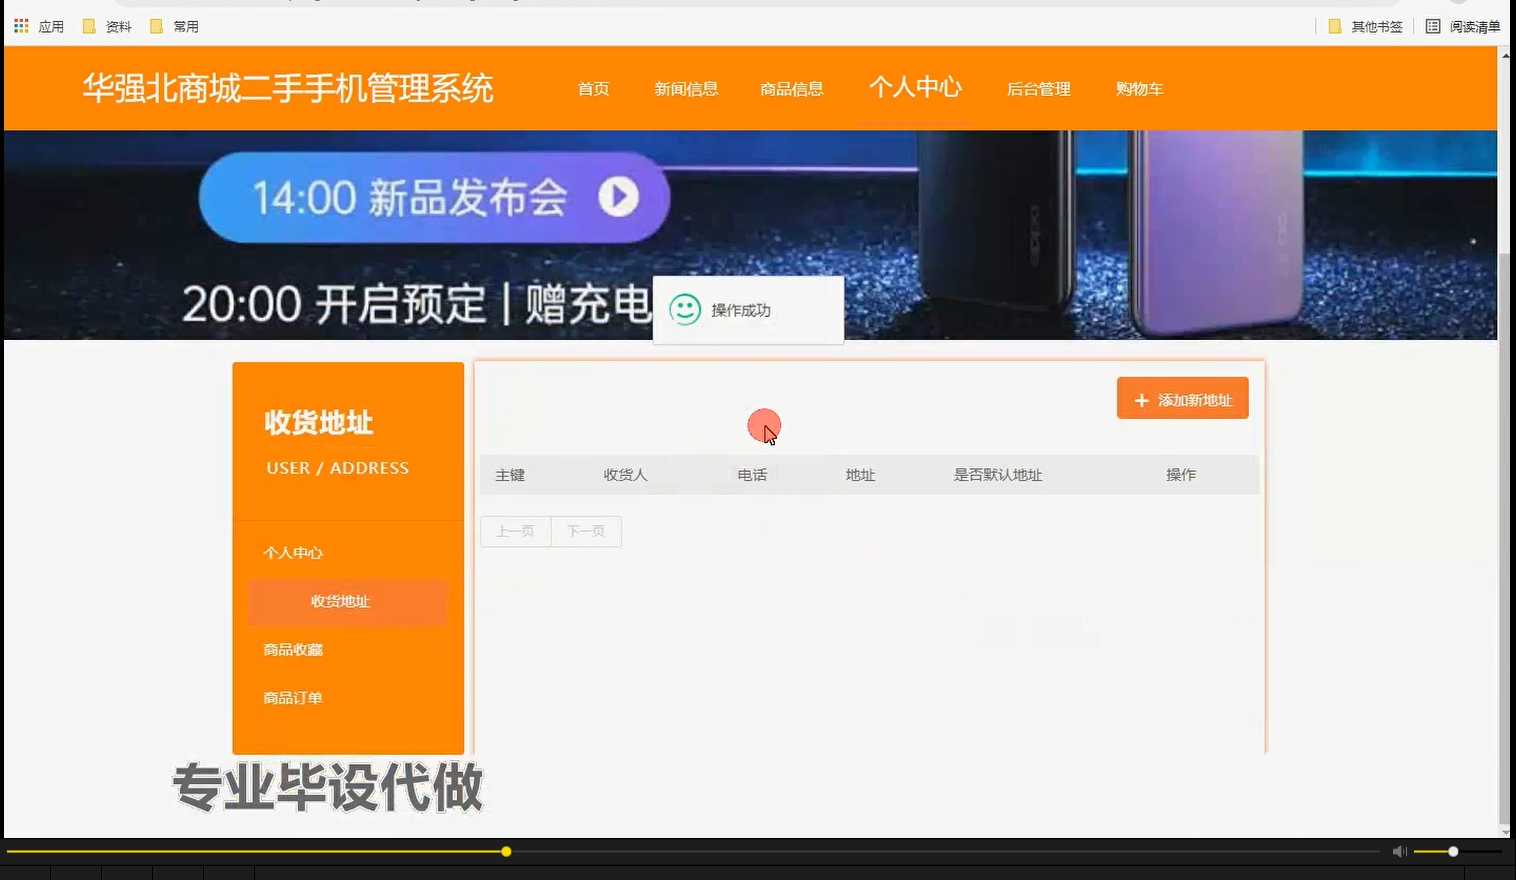The width and height of the screenshot is (1516, 880).
Task: Switch to 商品收藏 in the sidebar
Action: point(291,649)
